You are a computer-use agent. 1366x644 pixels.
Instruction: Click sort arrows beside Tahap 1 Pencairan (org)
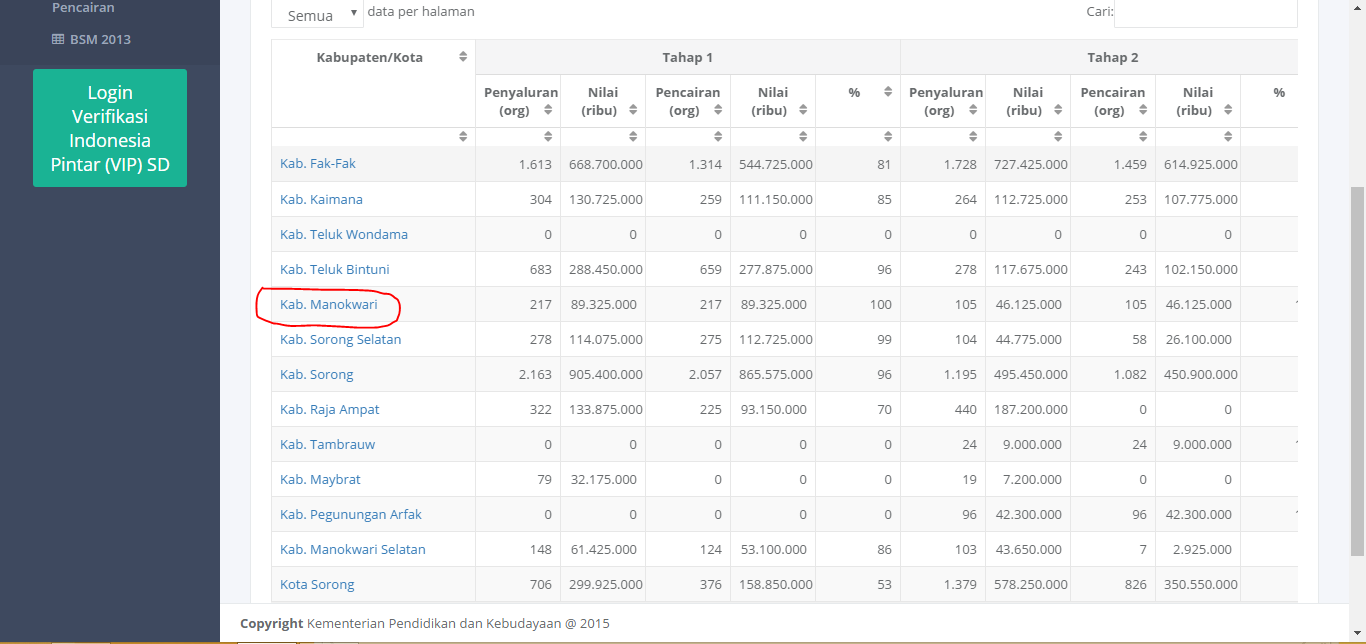pyautogui.click(x=718, y=110)
